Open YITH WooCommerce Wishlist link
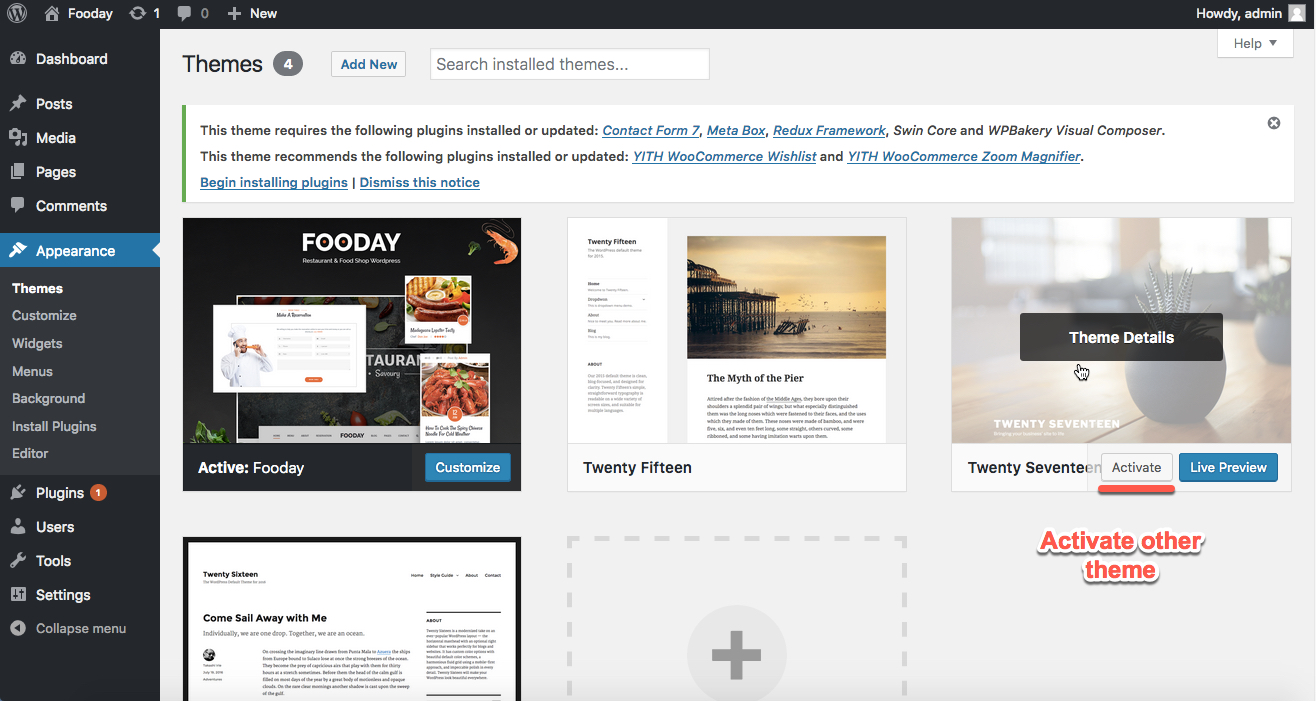The height and width of the screenshot is (701, 1316). [724, 156]
